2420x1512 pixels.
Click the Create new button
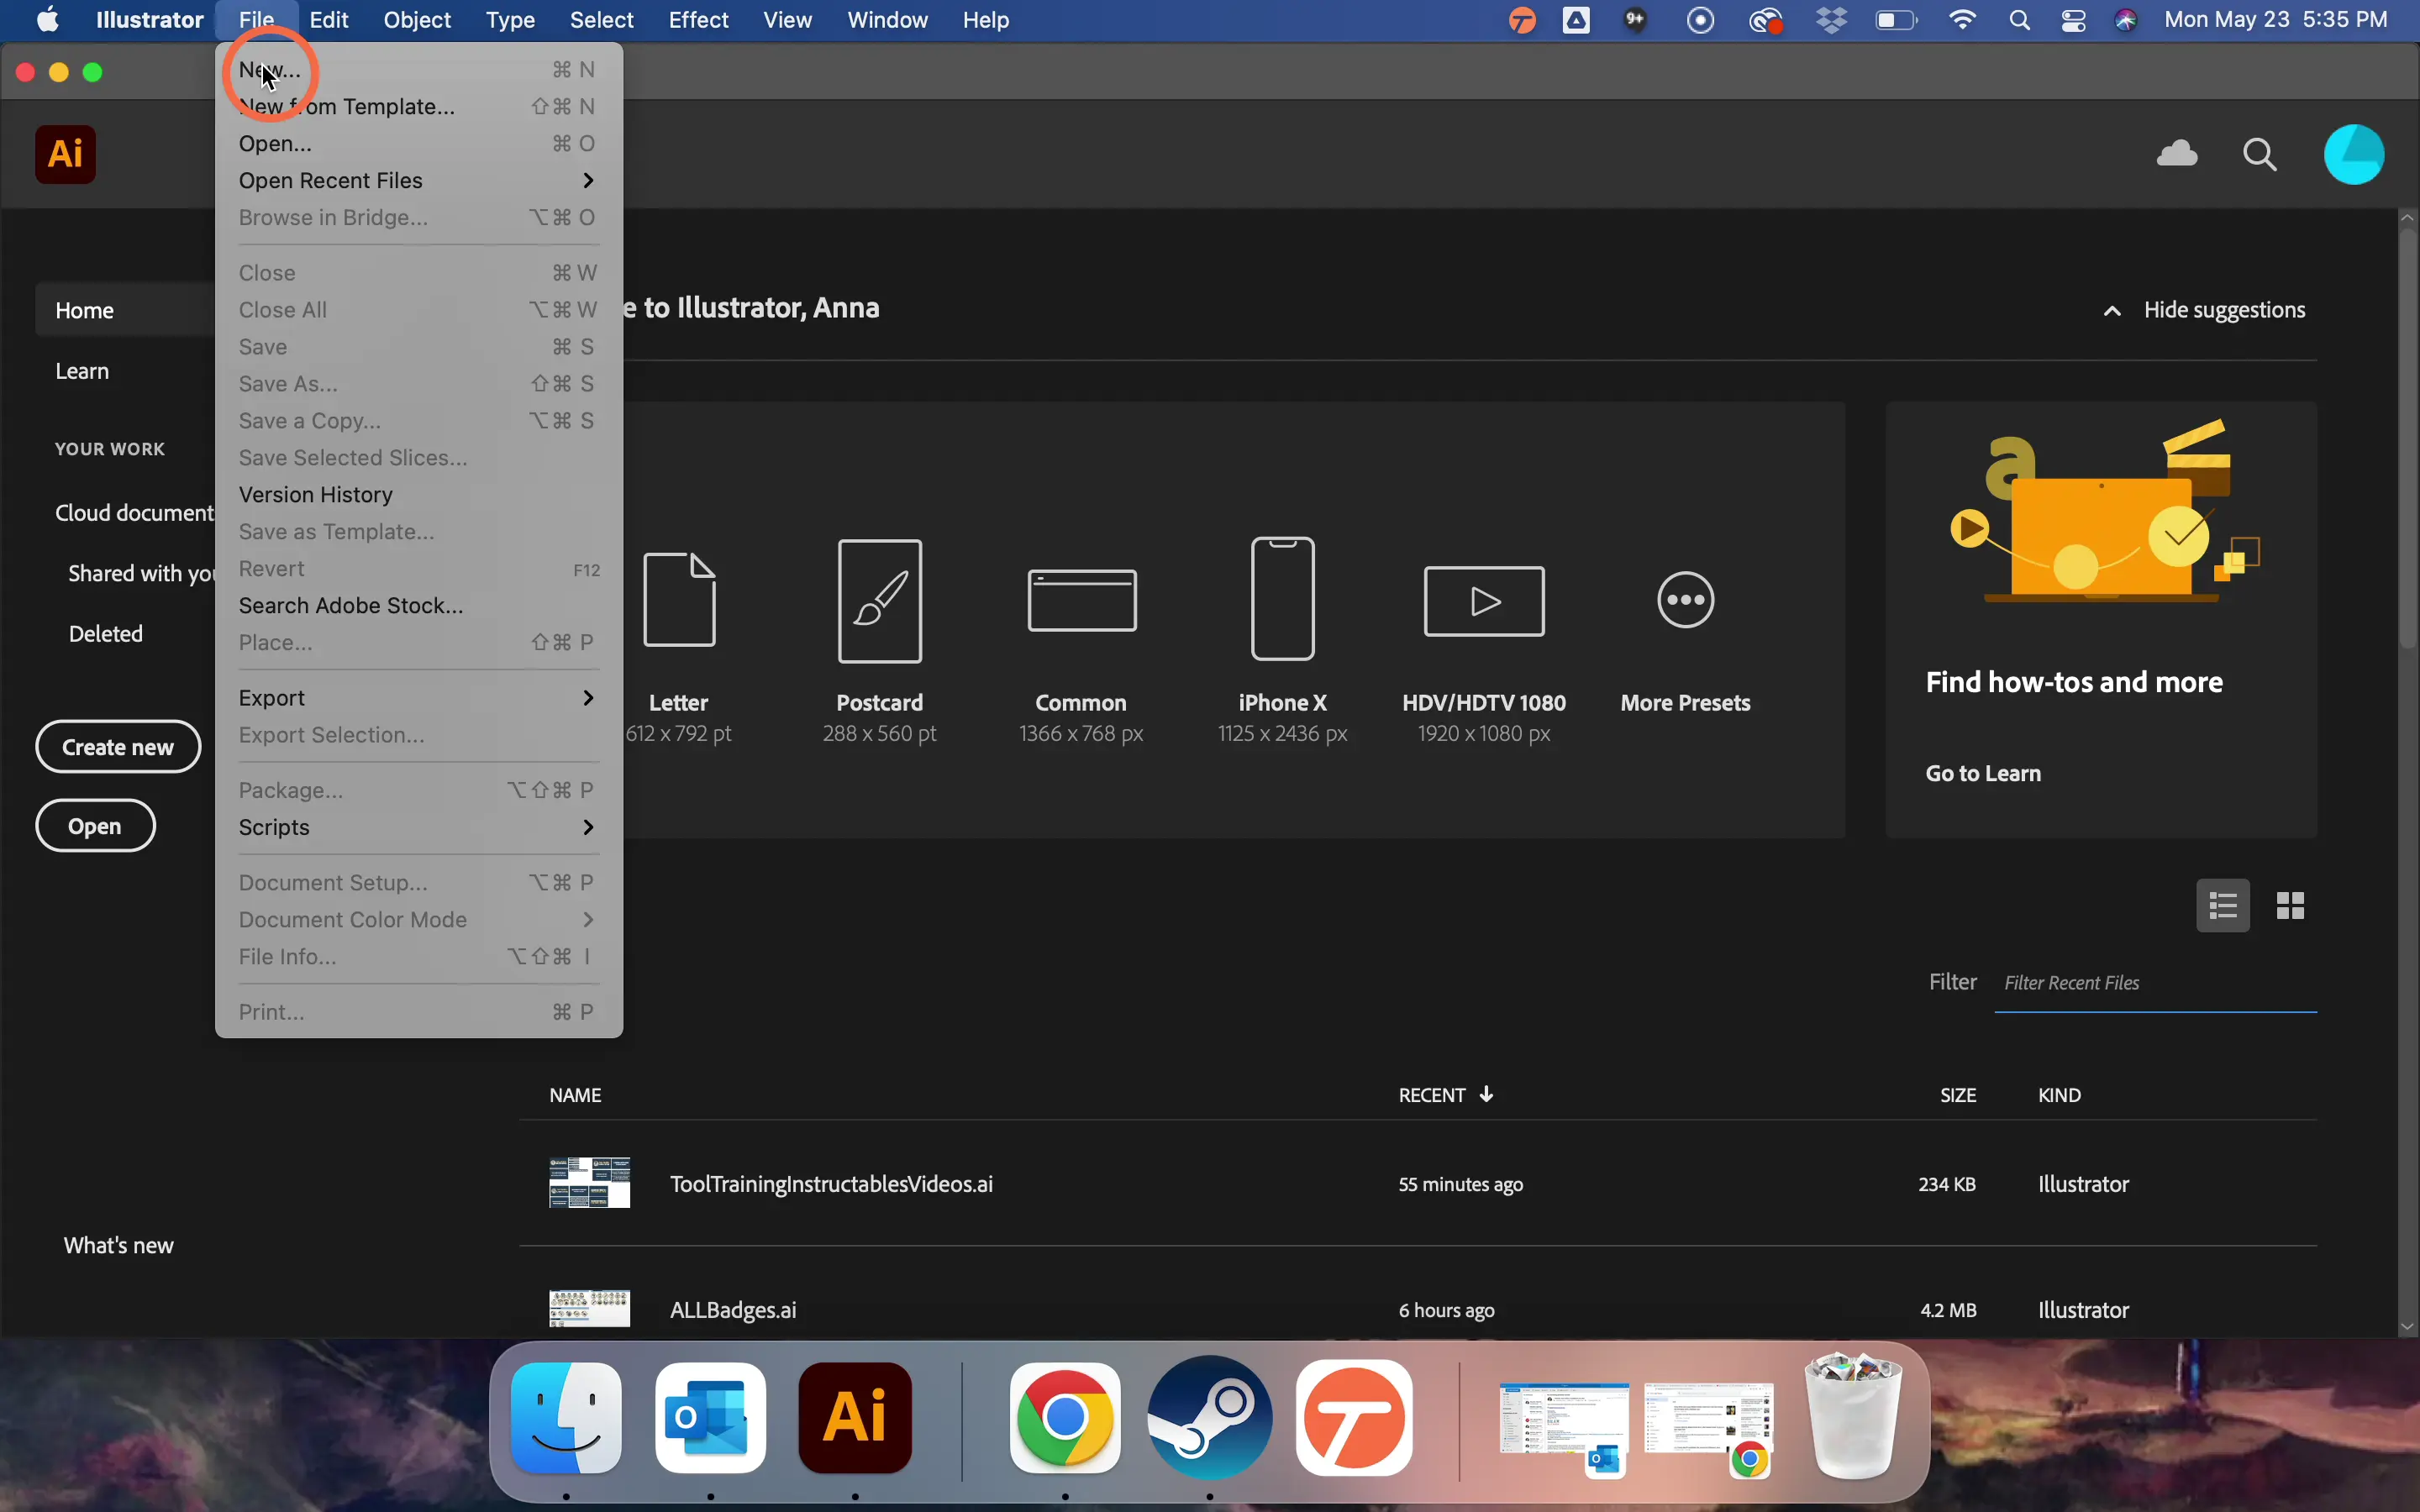click(118, 747)
